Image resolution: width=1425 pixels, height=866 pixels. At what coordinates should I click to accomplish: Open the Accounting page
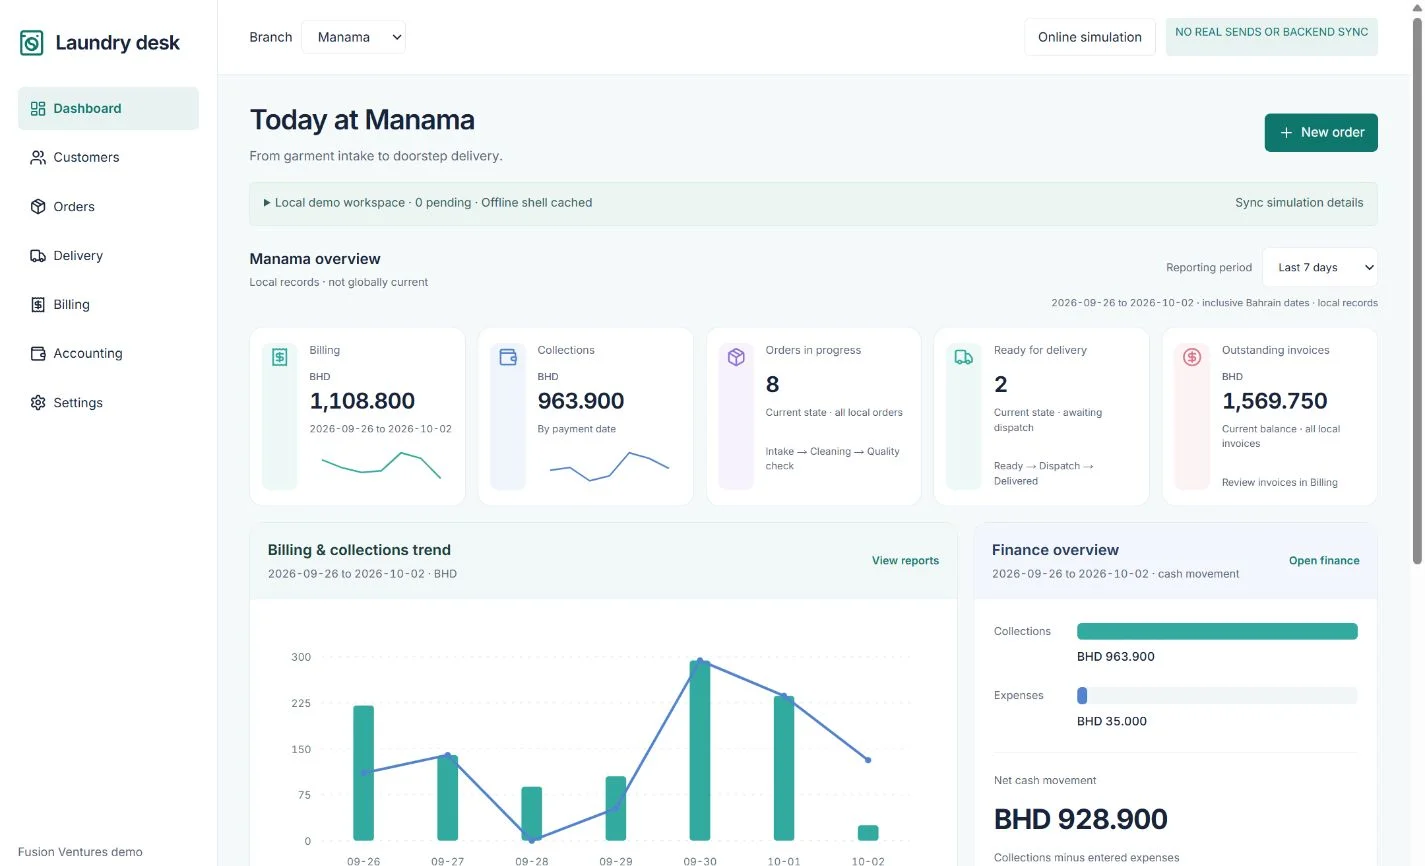tap(108, 353)
